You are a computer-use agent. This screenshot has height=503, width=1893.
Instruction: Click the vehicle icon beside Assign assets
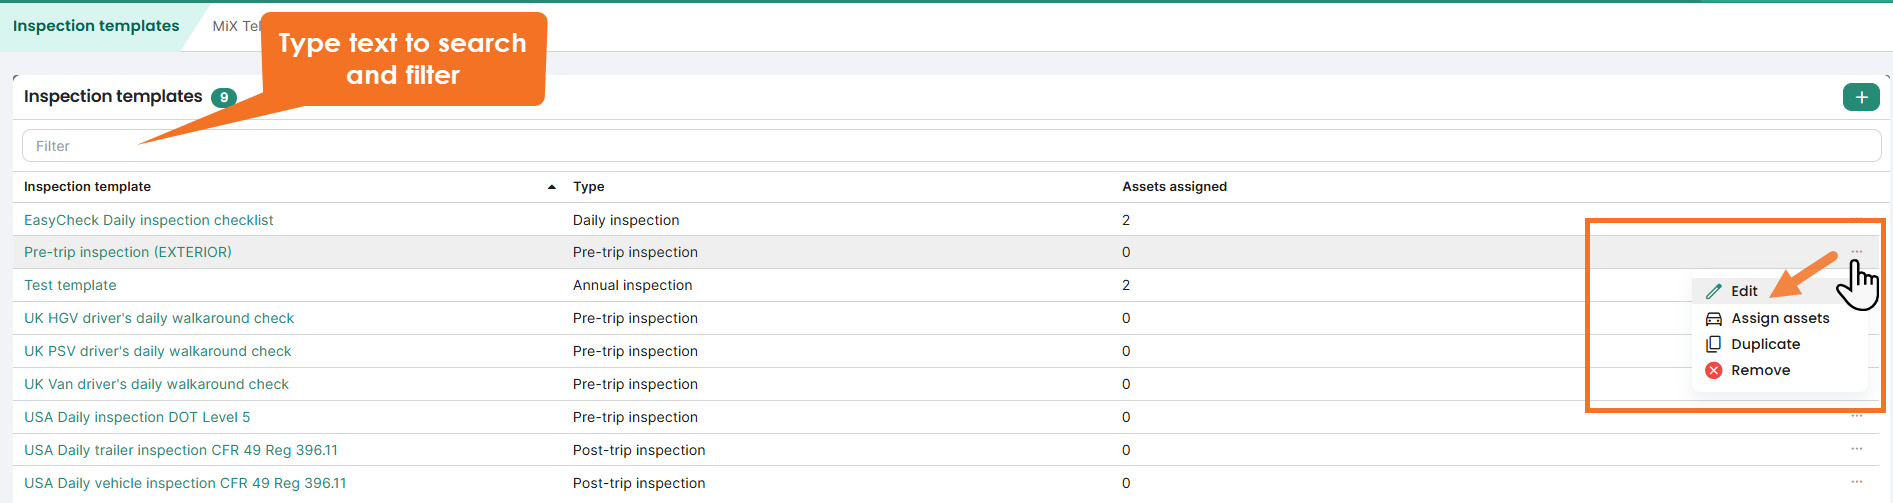(x=1713, y=318)
